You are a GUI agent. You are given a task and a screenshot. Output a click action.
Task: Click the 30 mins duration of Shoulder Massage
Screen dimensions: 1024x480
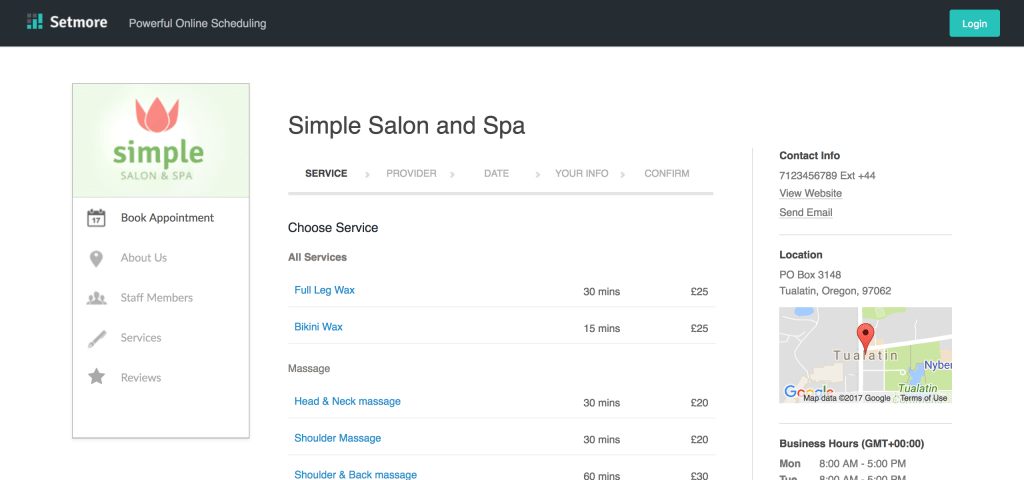click(x=601, y=440)
